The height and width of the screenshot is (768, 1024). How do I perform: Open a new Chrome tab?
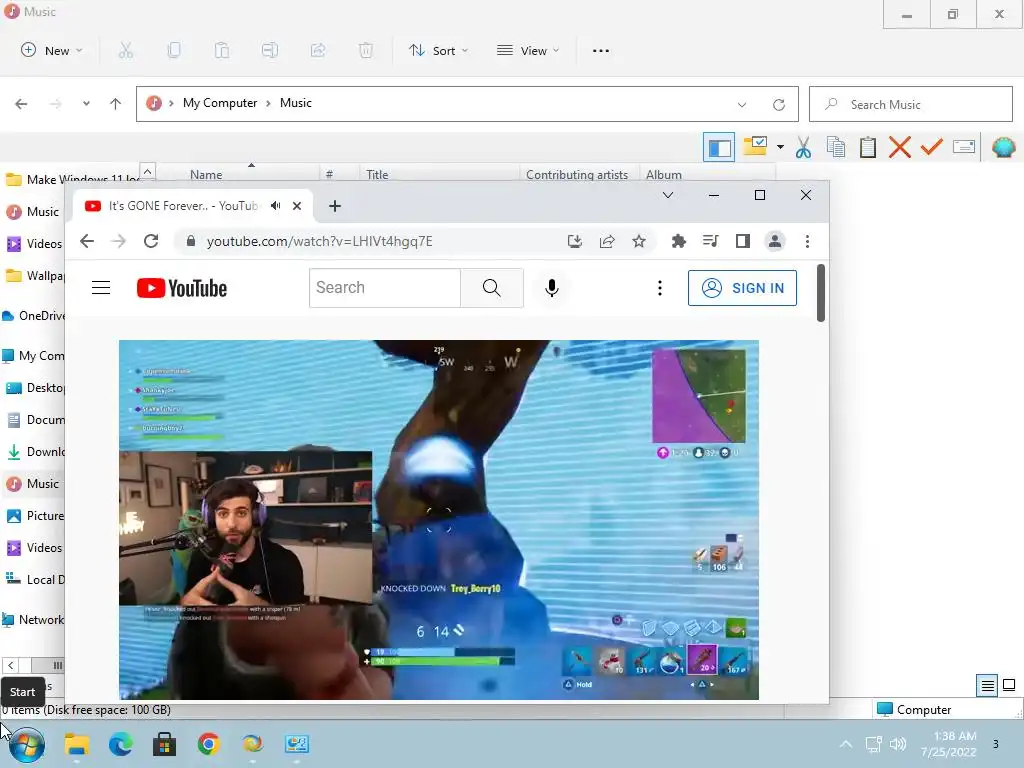335,206
